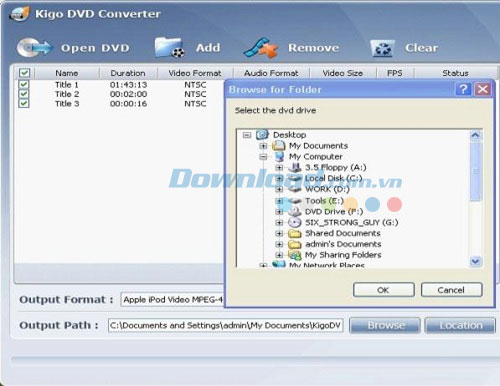Click the Clear recycle bin icon
Screen dimensions: 500x386
[x=382, y=49]
